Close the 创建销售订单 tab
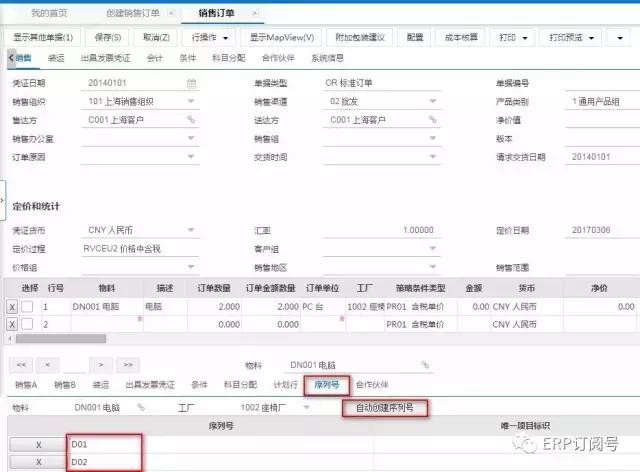Image resolution: width=640 pixels, height=472 pixels. click(171, 13)
